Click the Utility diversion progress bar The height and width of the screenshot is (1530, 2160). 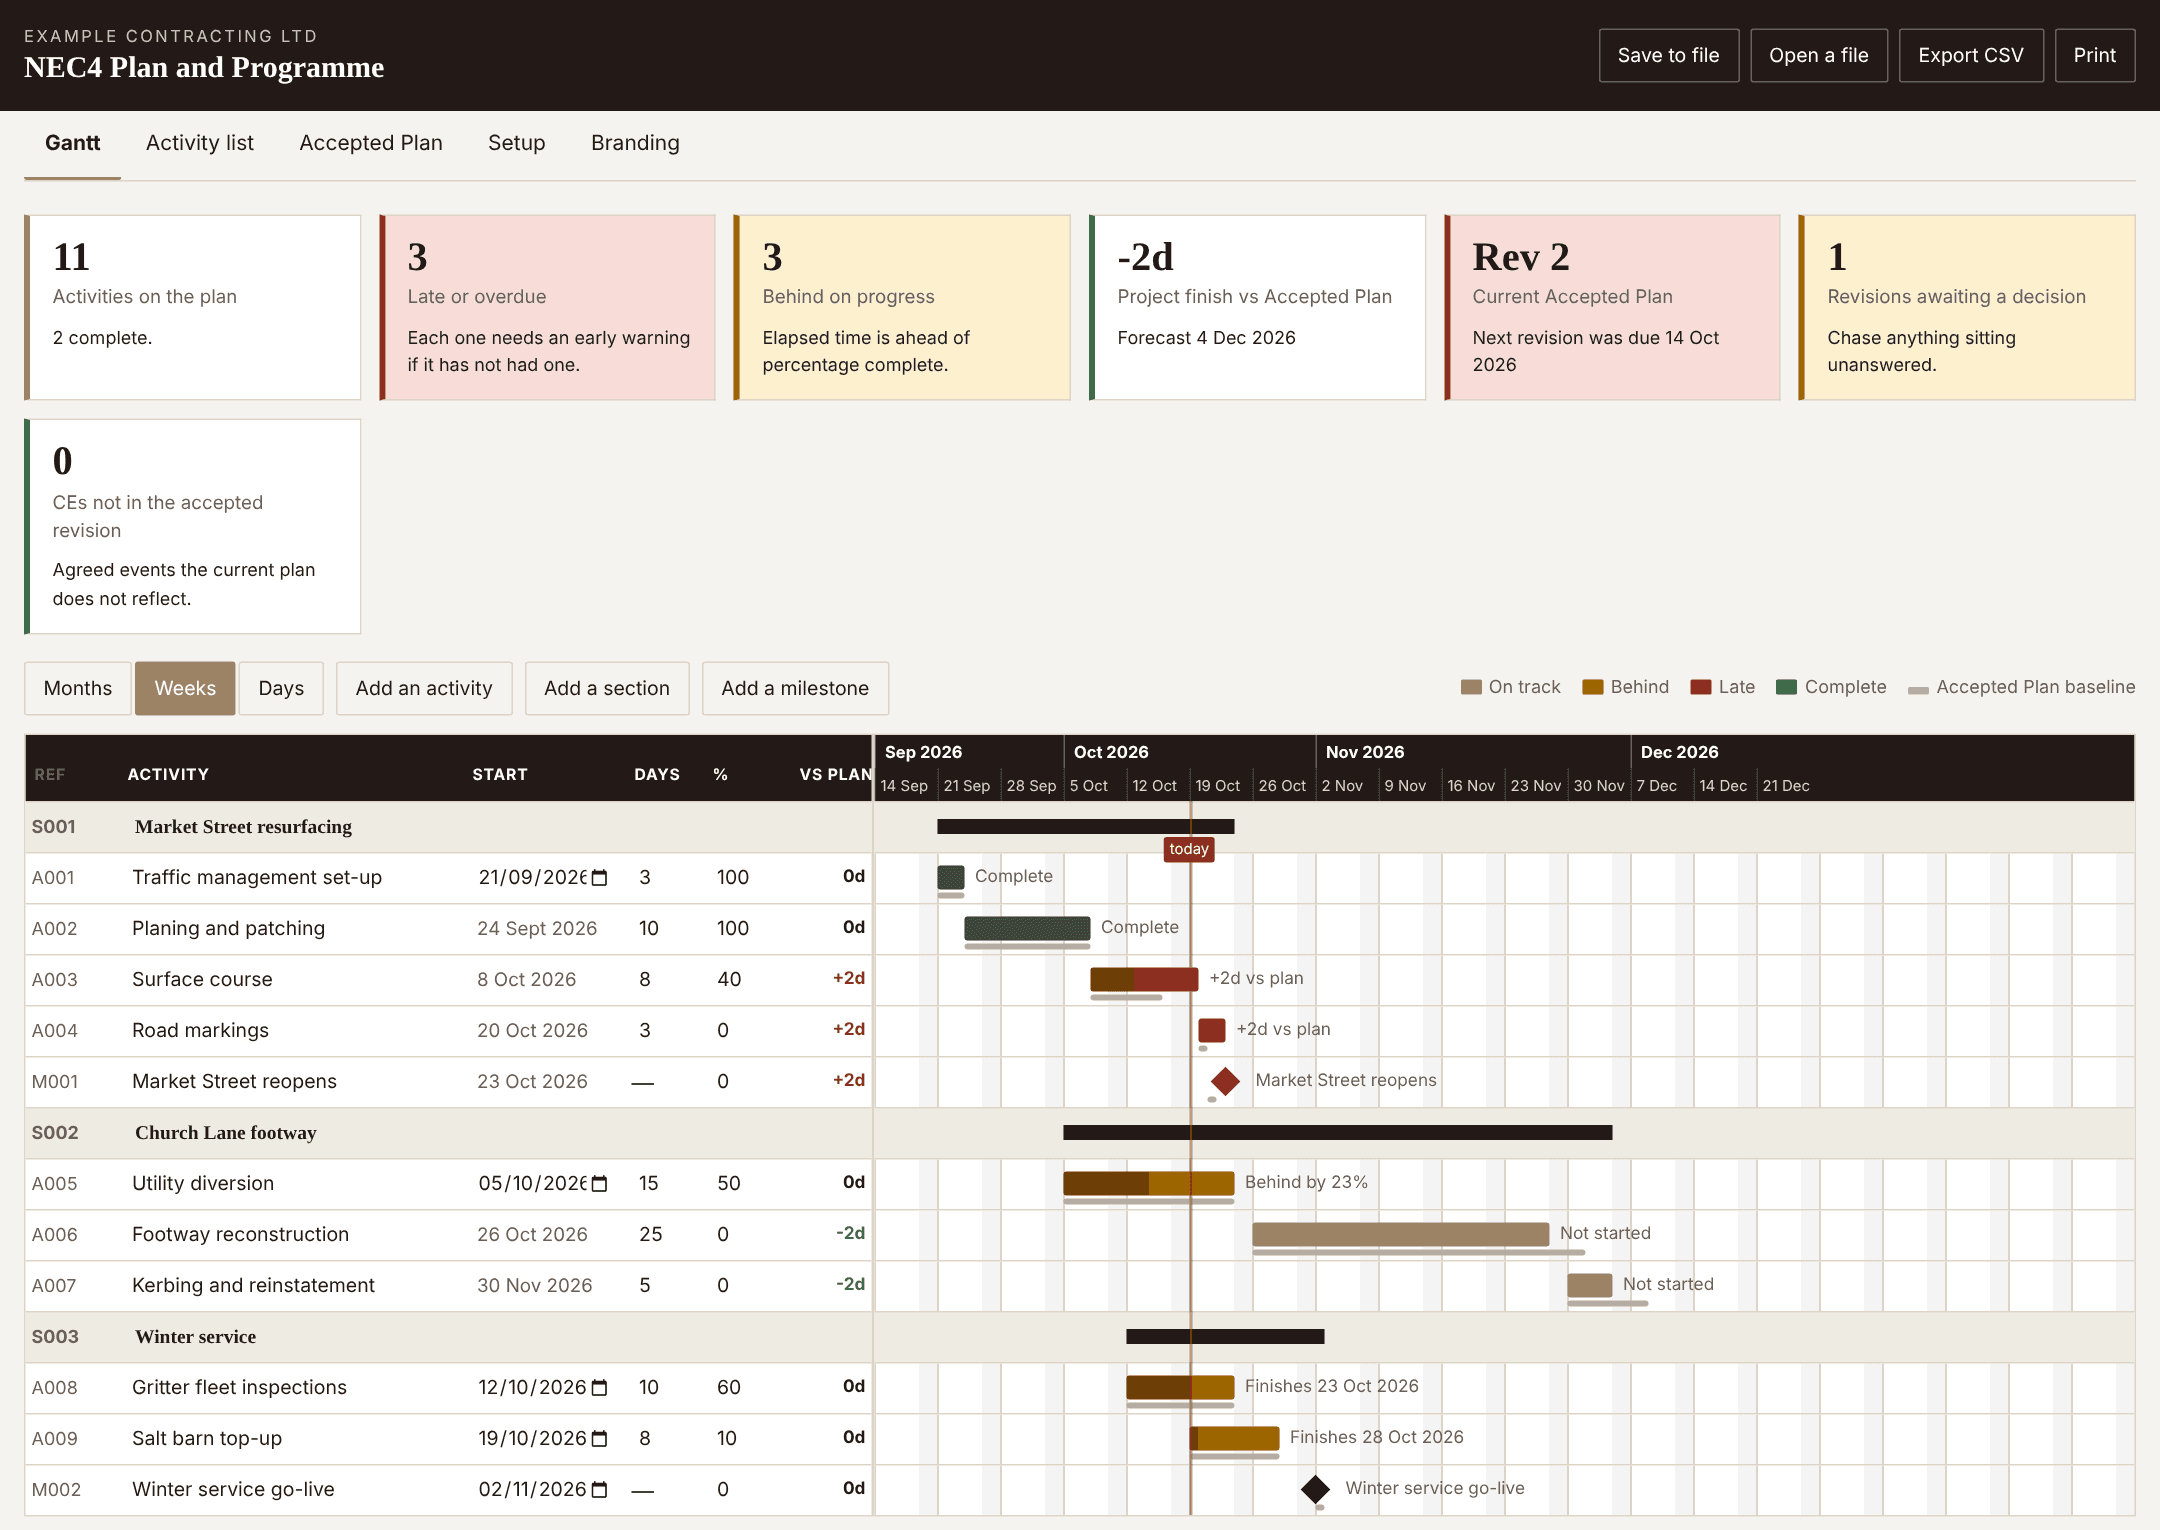coord(1148,1183)
